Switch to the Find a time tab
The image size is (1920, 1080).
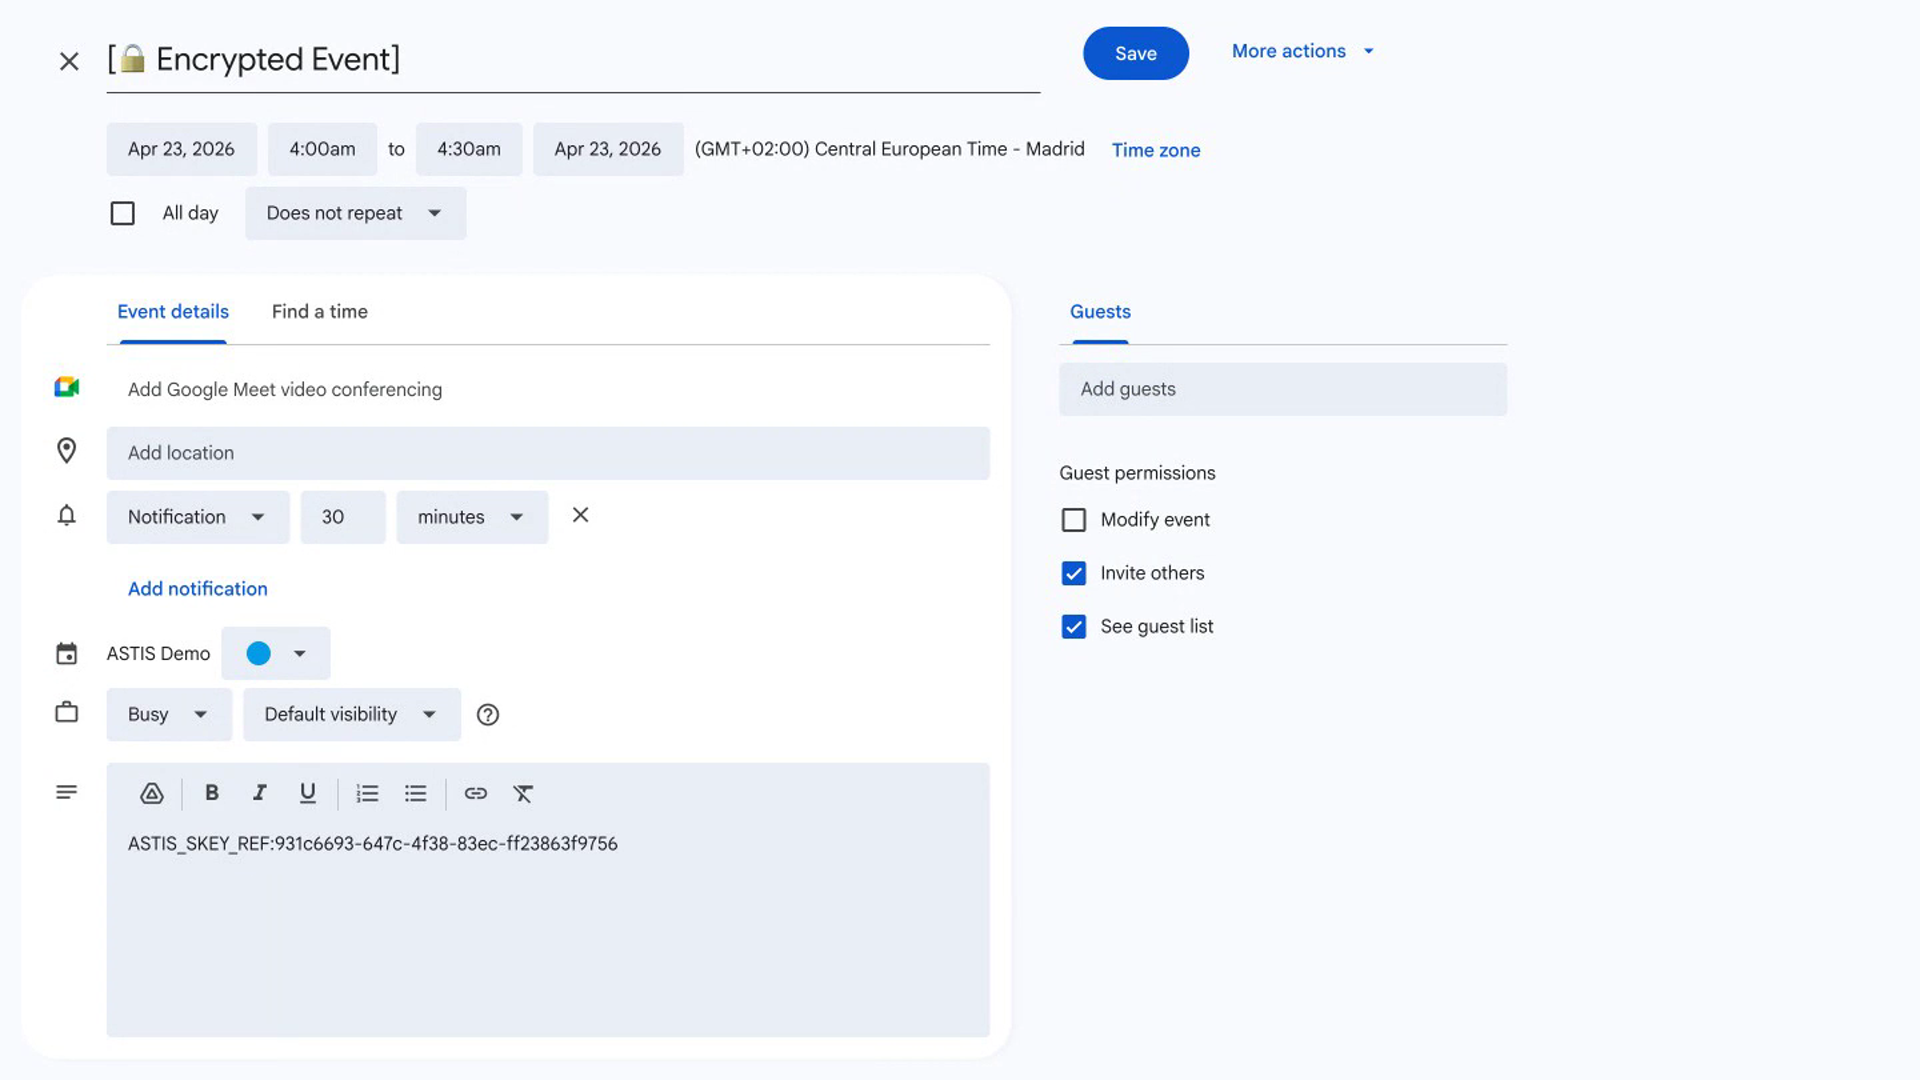click(320, 312)
